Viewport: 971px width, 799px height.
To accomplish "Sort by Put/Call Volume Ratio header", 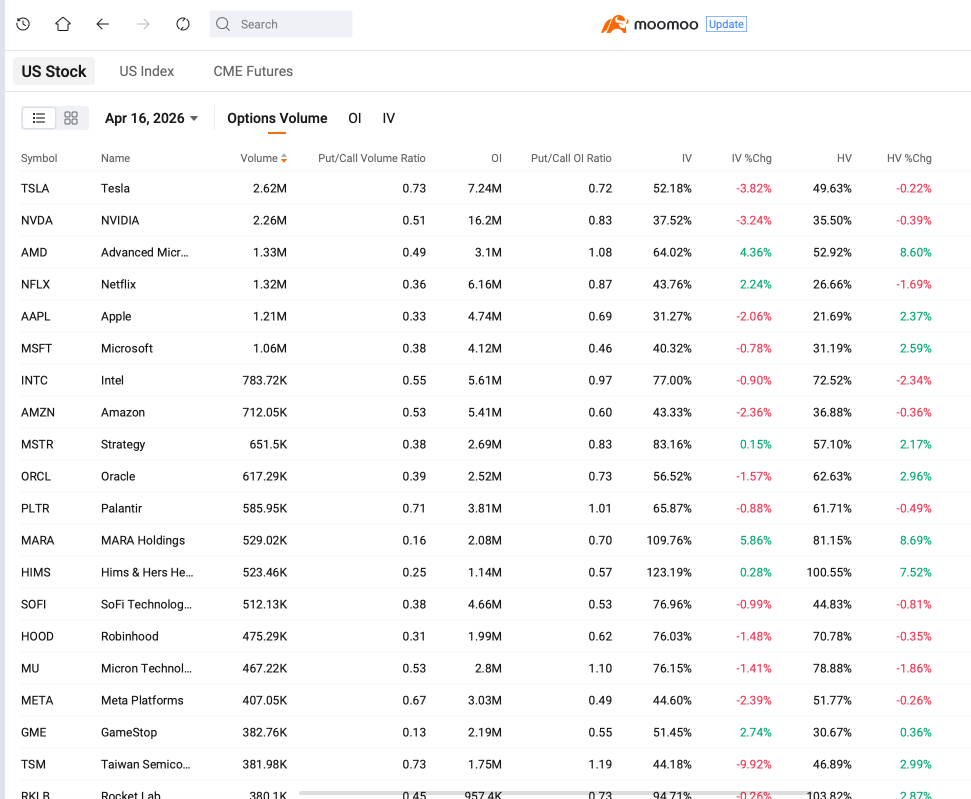I will [372, 159].
